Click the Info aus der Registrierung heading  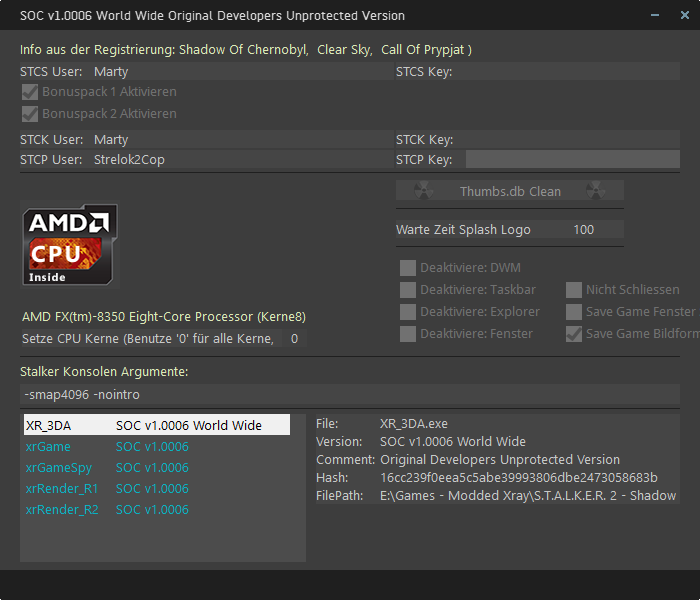pyautogui.click(x=246, y=50)
